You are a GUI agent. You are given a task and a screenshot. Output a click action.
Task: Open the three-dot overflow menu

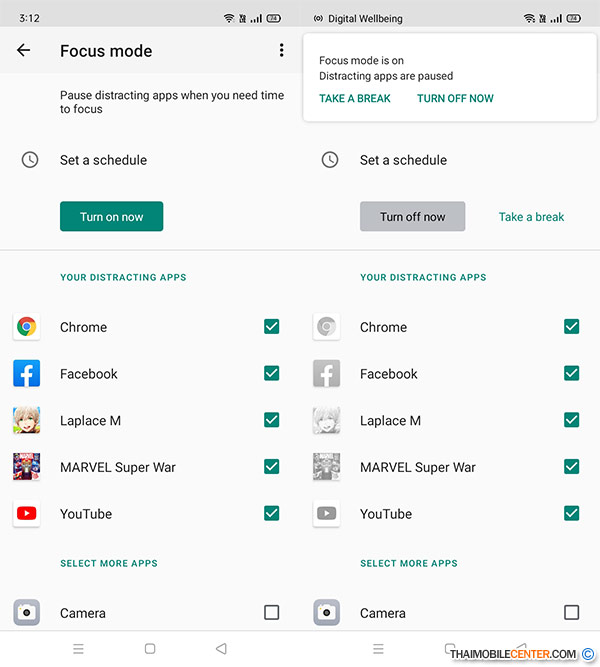click(281, 51)
